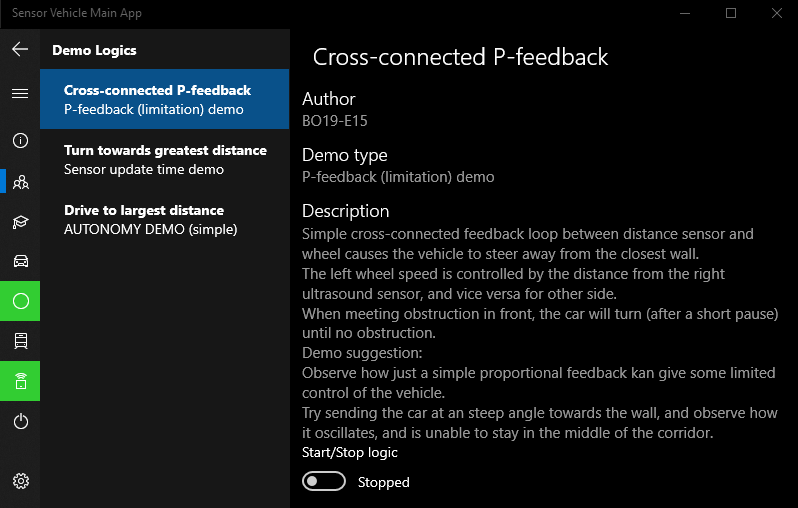The width and height of the screenshot is (798, 508).
Task: Click the back arrow icon
Action: (20, 49)
